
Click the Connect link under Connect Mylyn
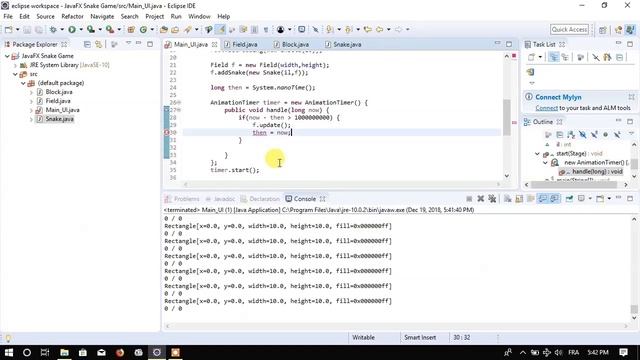tap(547, 108)
